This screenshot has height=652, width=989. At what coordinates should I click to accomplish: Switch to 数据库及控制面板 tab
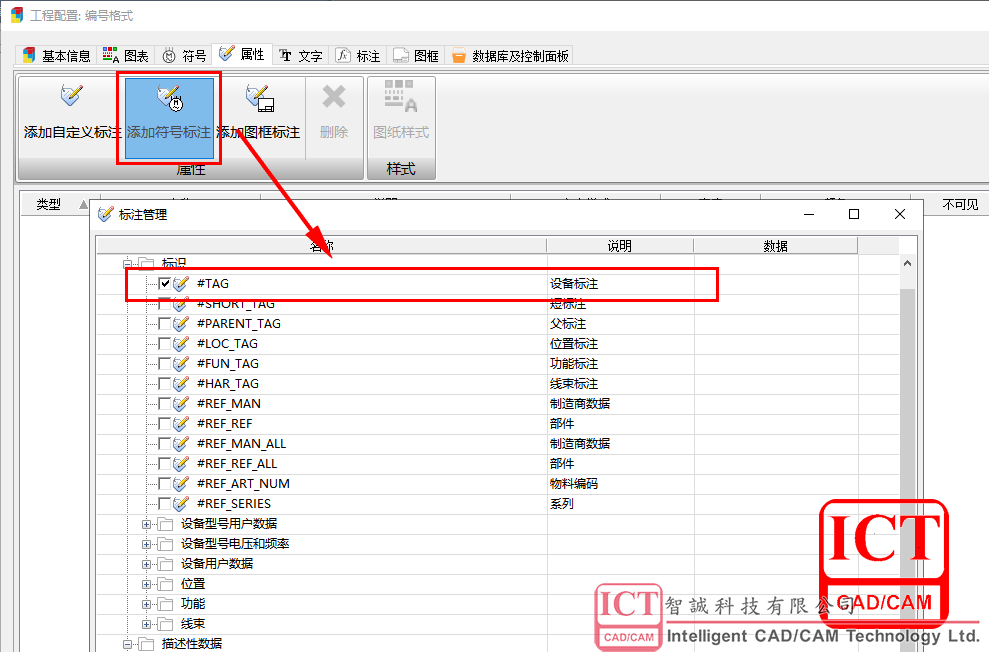click(x=510, y=56)
